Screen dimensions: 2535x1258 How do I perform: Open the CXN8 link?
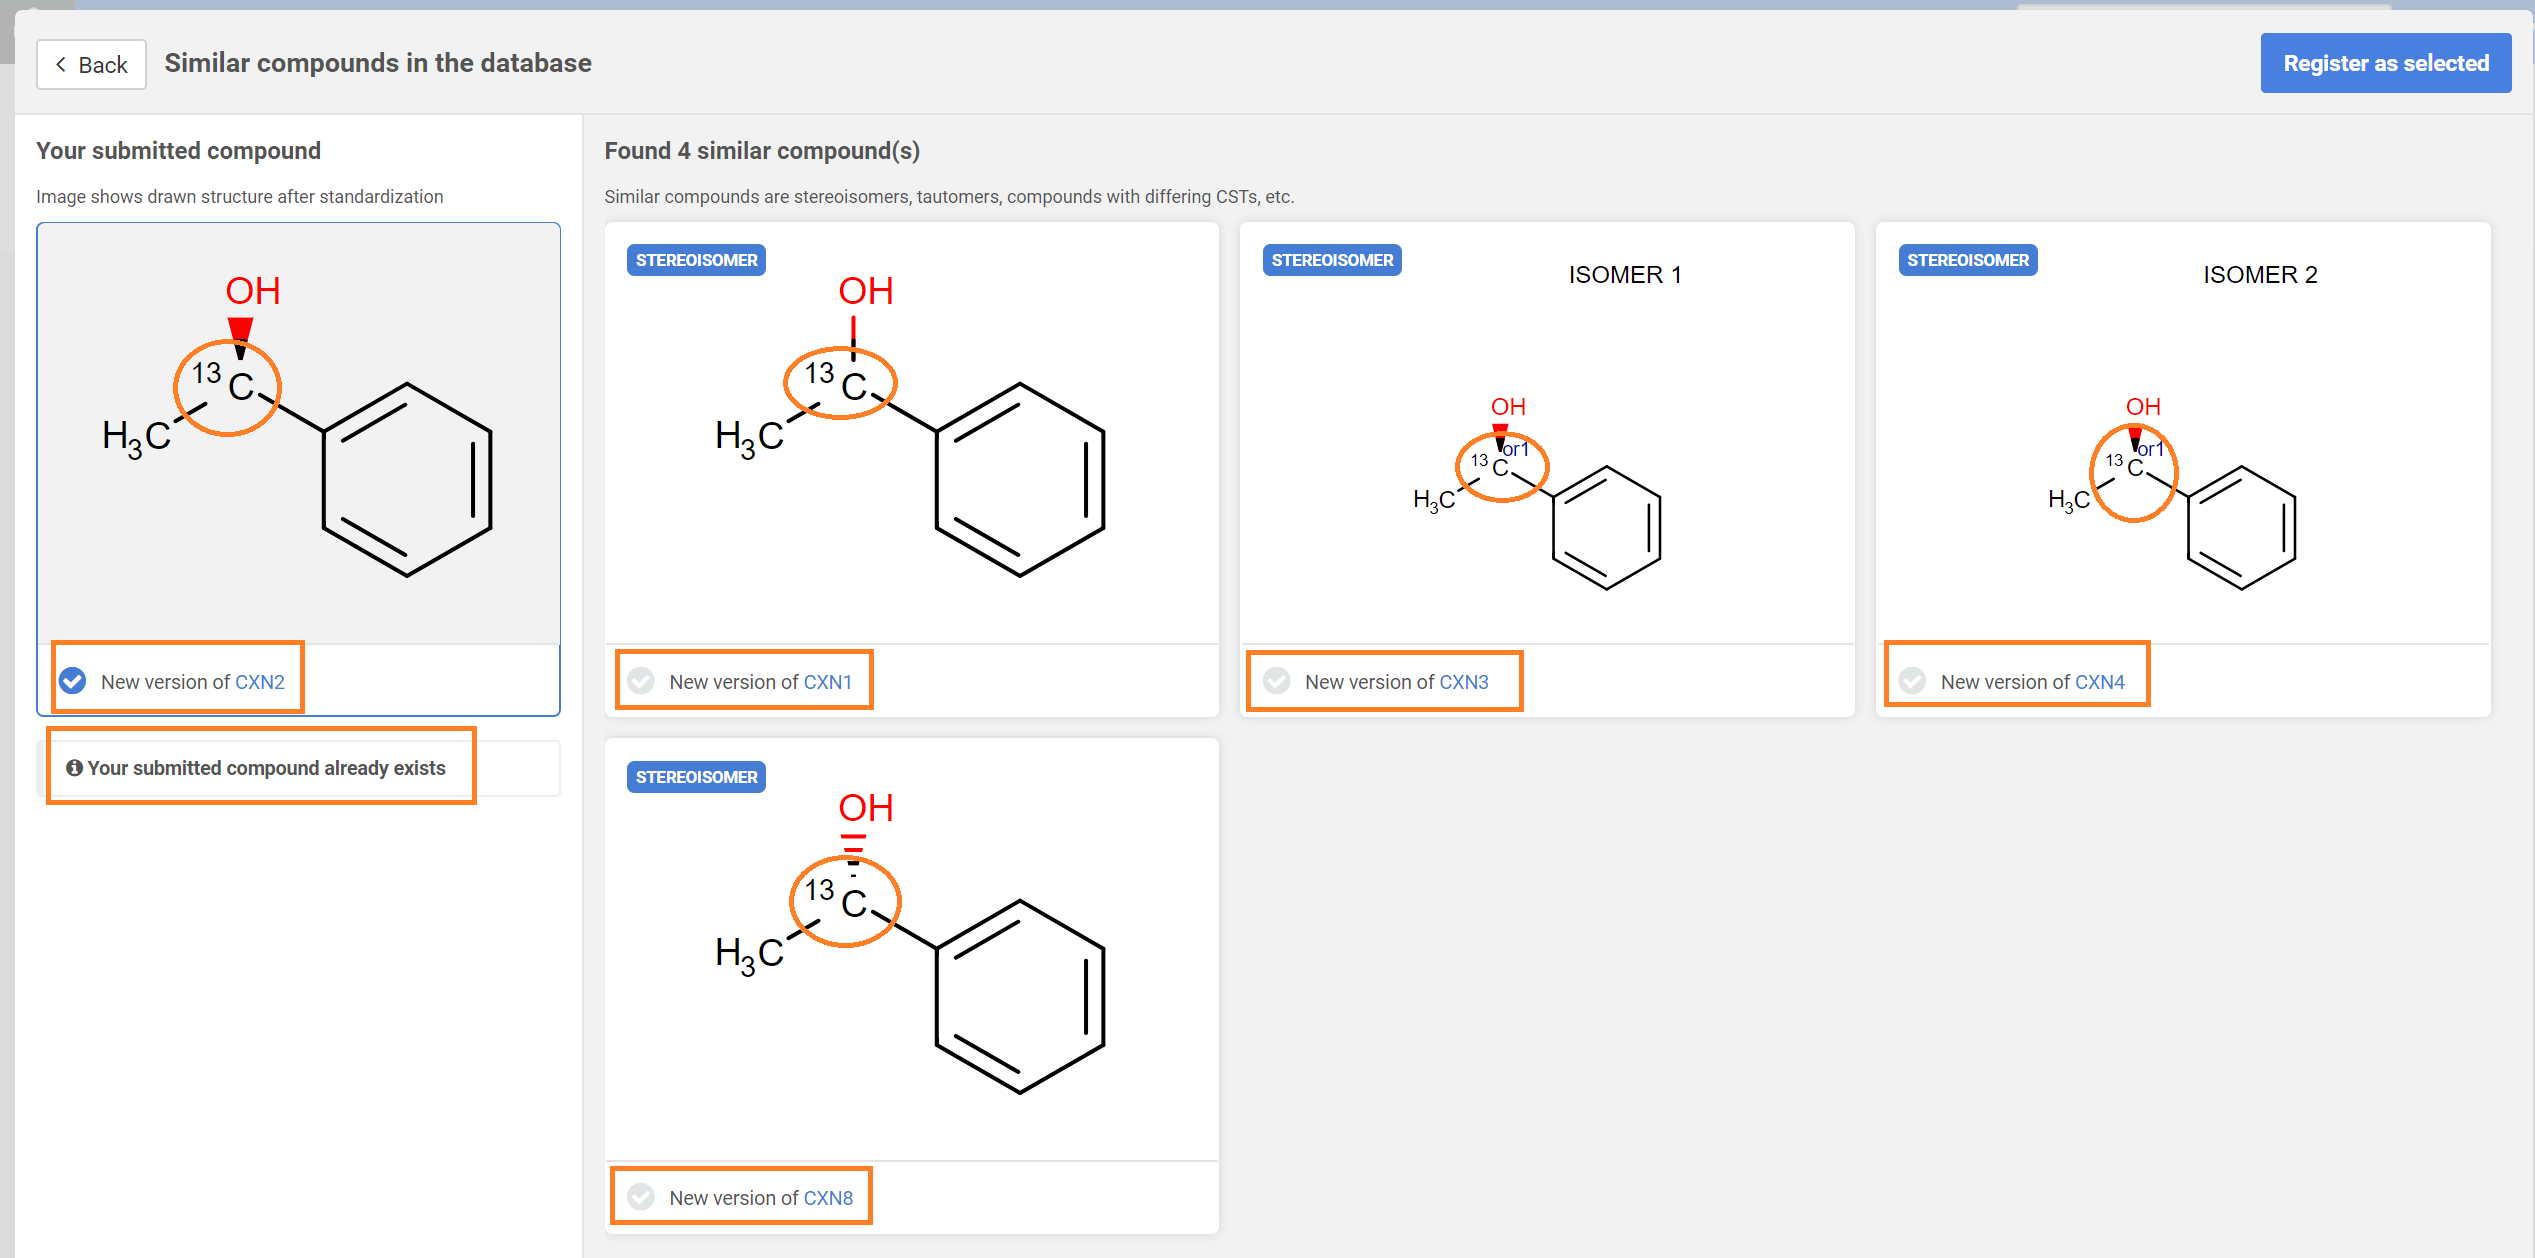point(828,1198)
